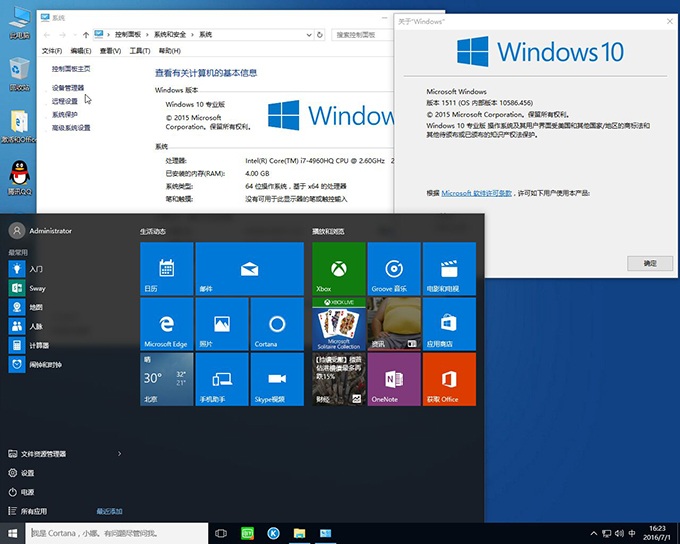
Task: Open the Mail (邮件) tile
Action: (x=249, y=268)
